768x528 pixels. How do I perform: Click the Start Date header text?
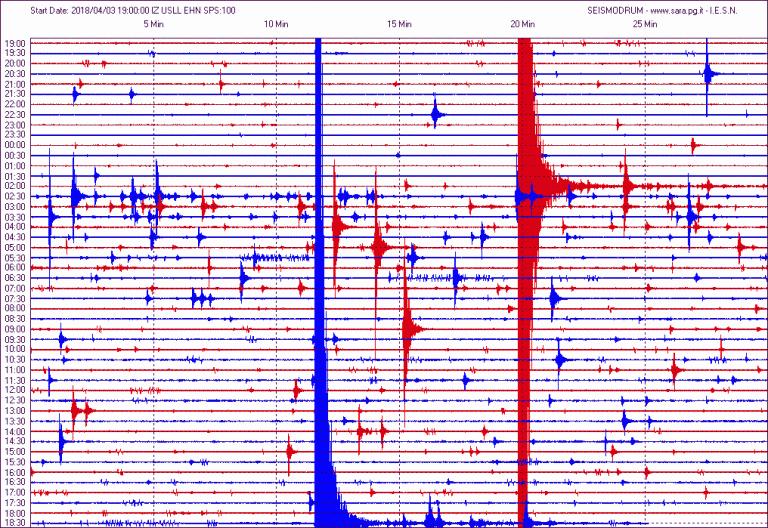133,10
